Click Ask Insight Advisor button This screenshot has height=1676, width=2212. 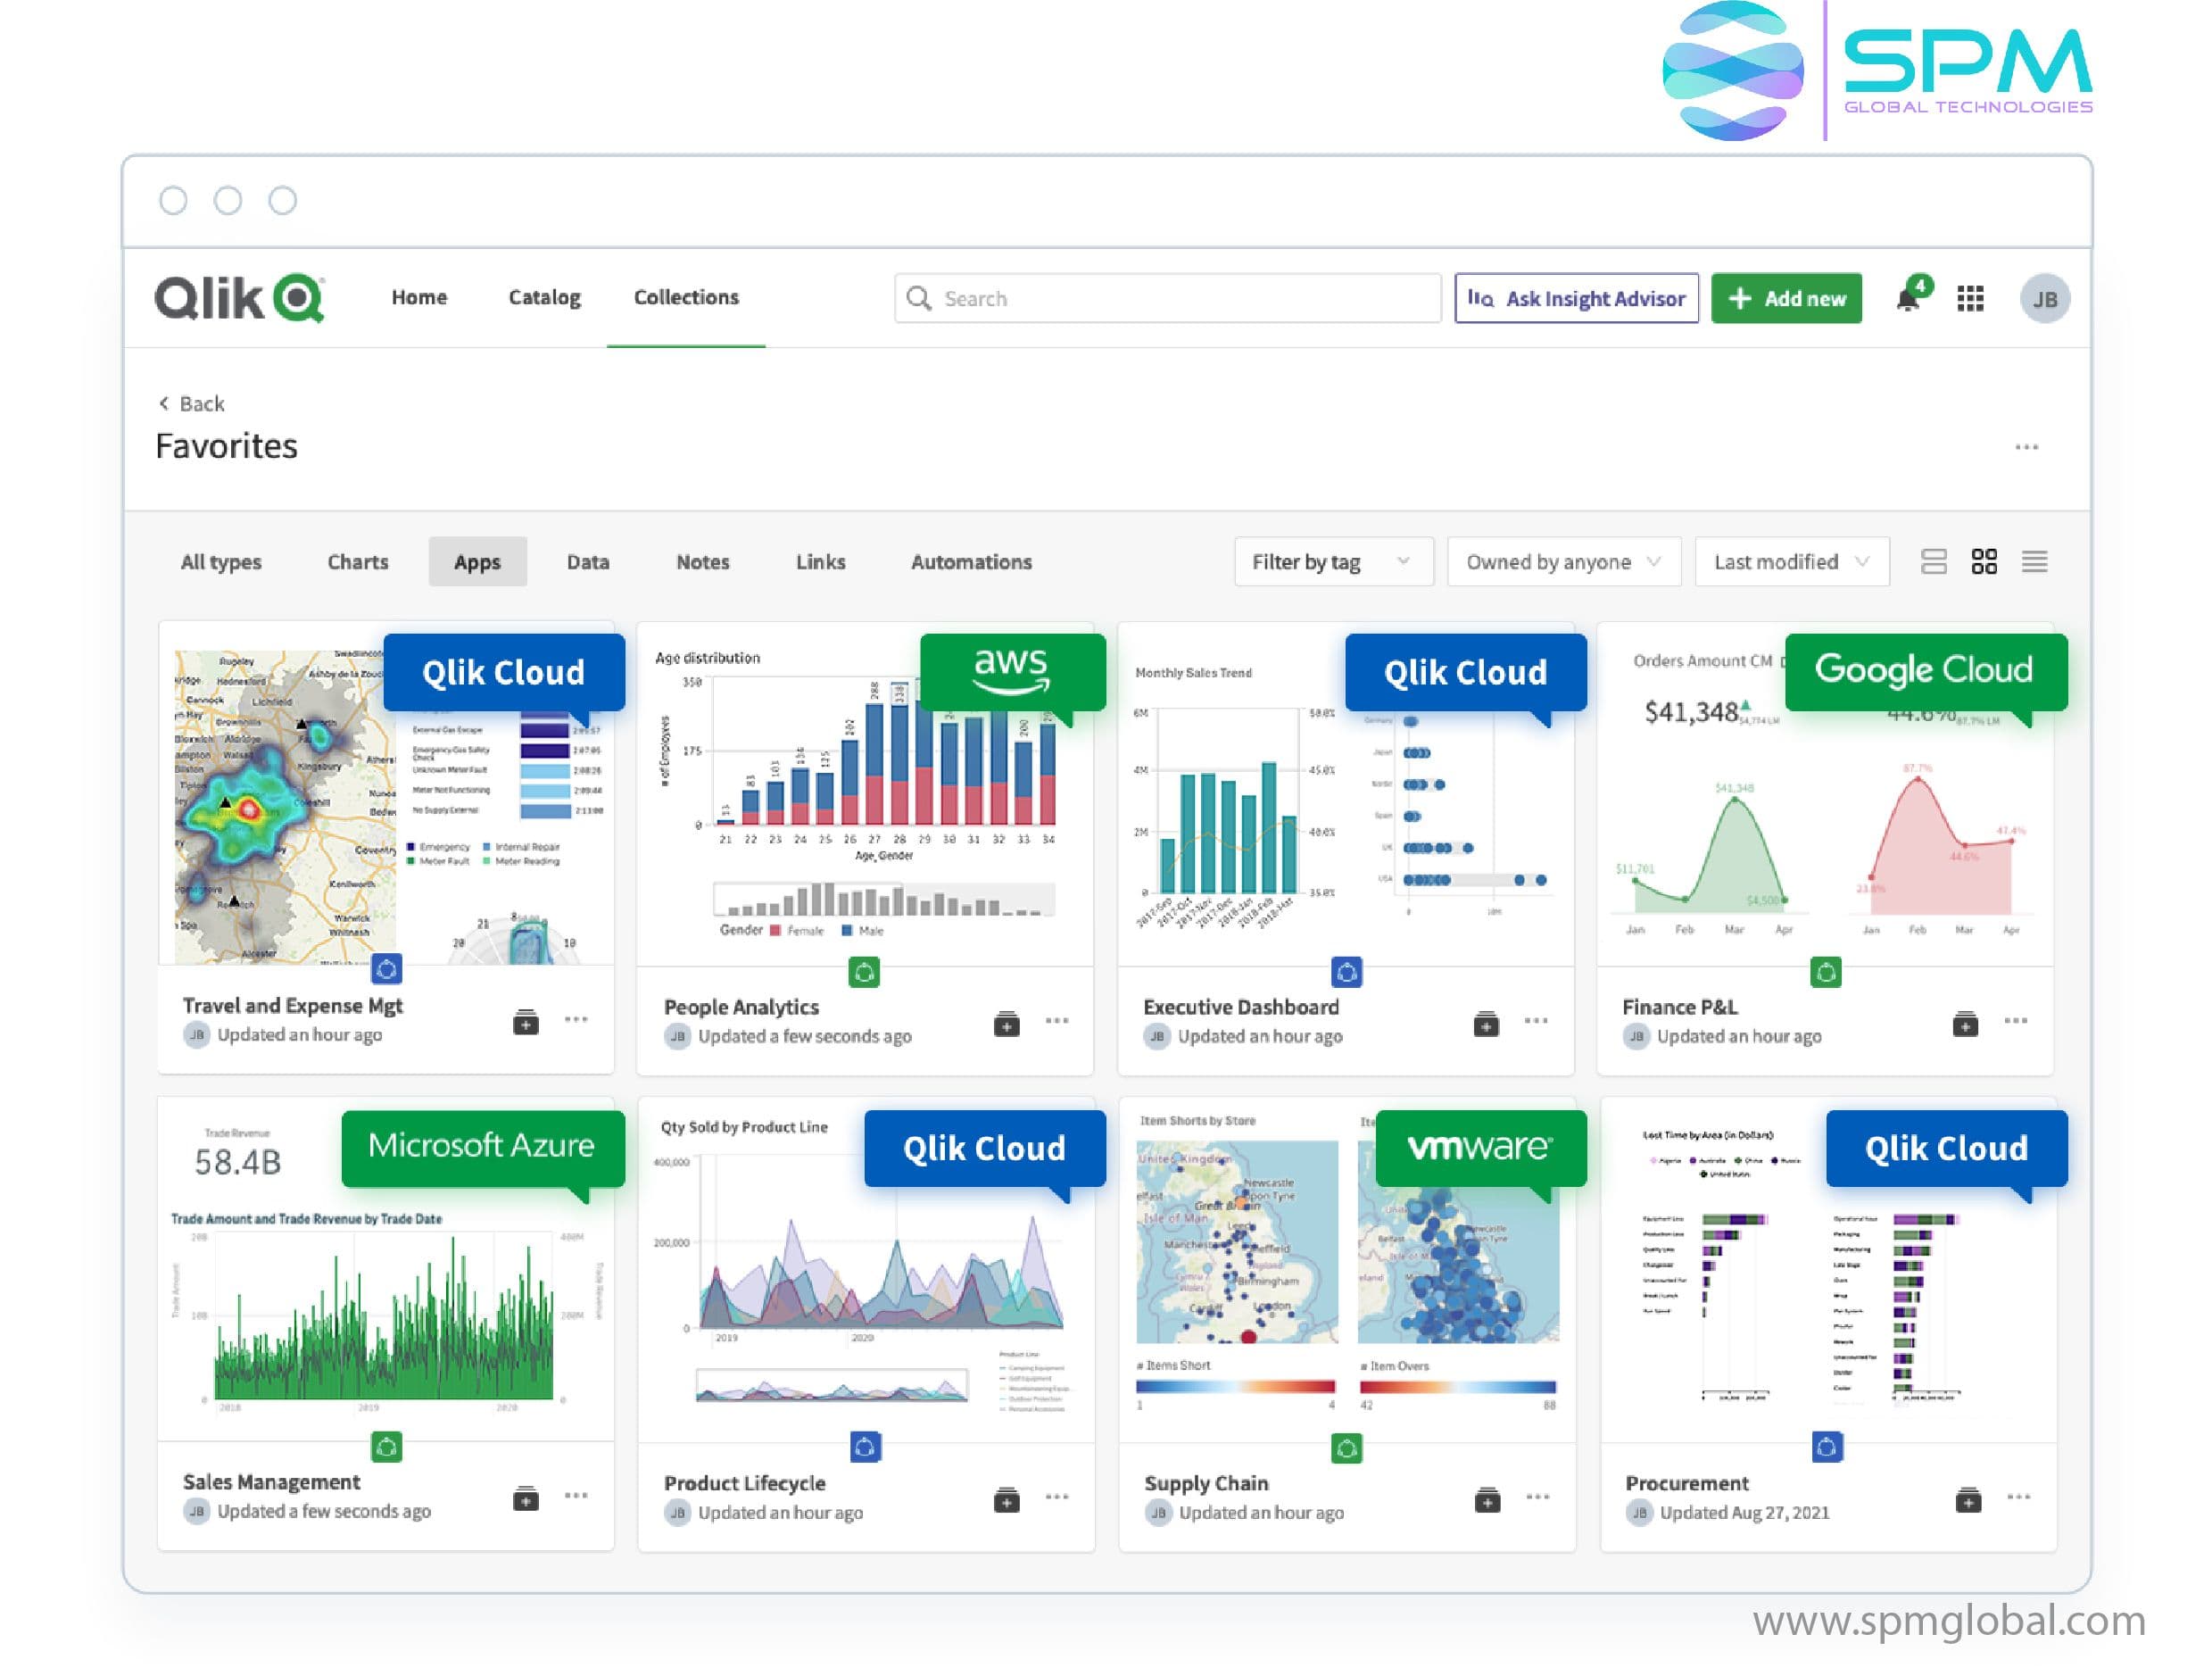coord(1576,298)
